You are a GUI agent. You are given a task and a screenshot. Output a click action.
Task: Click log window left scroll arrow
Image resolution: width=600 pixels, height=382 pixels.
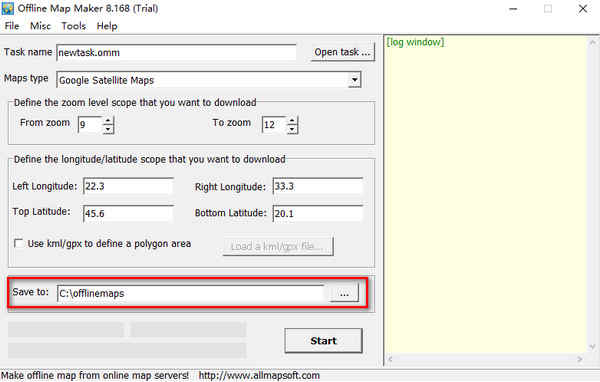(x=390, y=359)
